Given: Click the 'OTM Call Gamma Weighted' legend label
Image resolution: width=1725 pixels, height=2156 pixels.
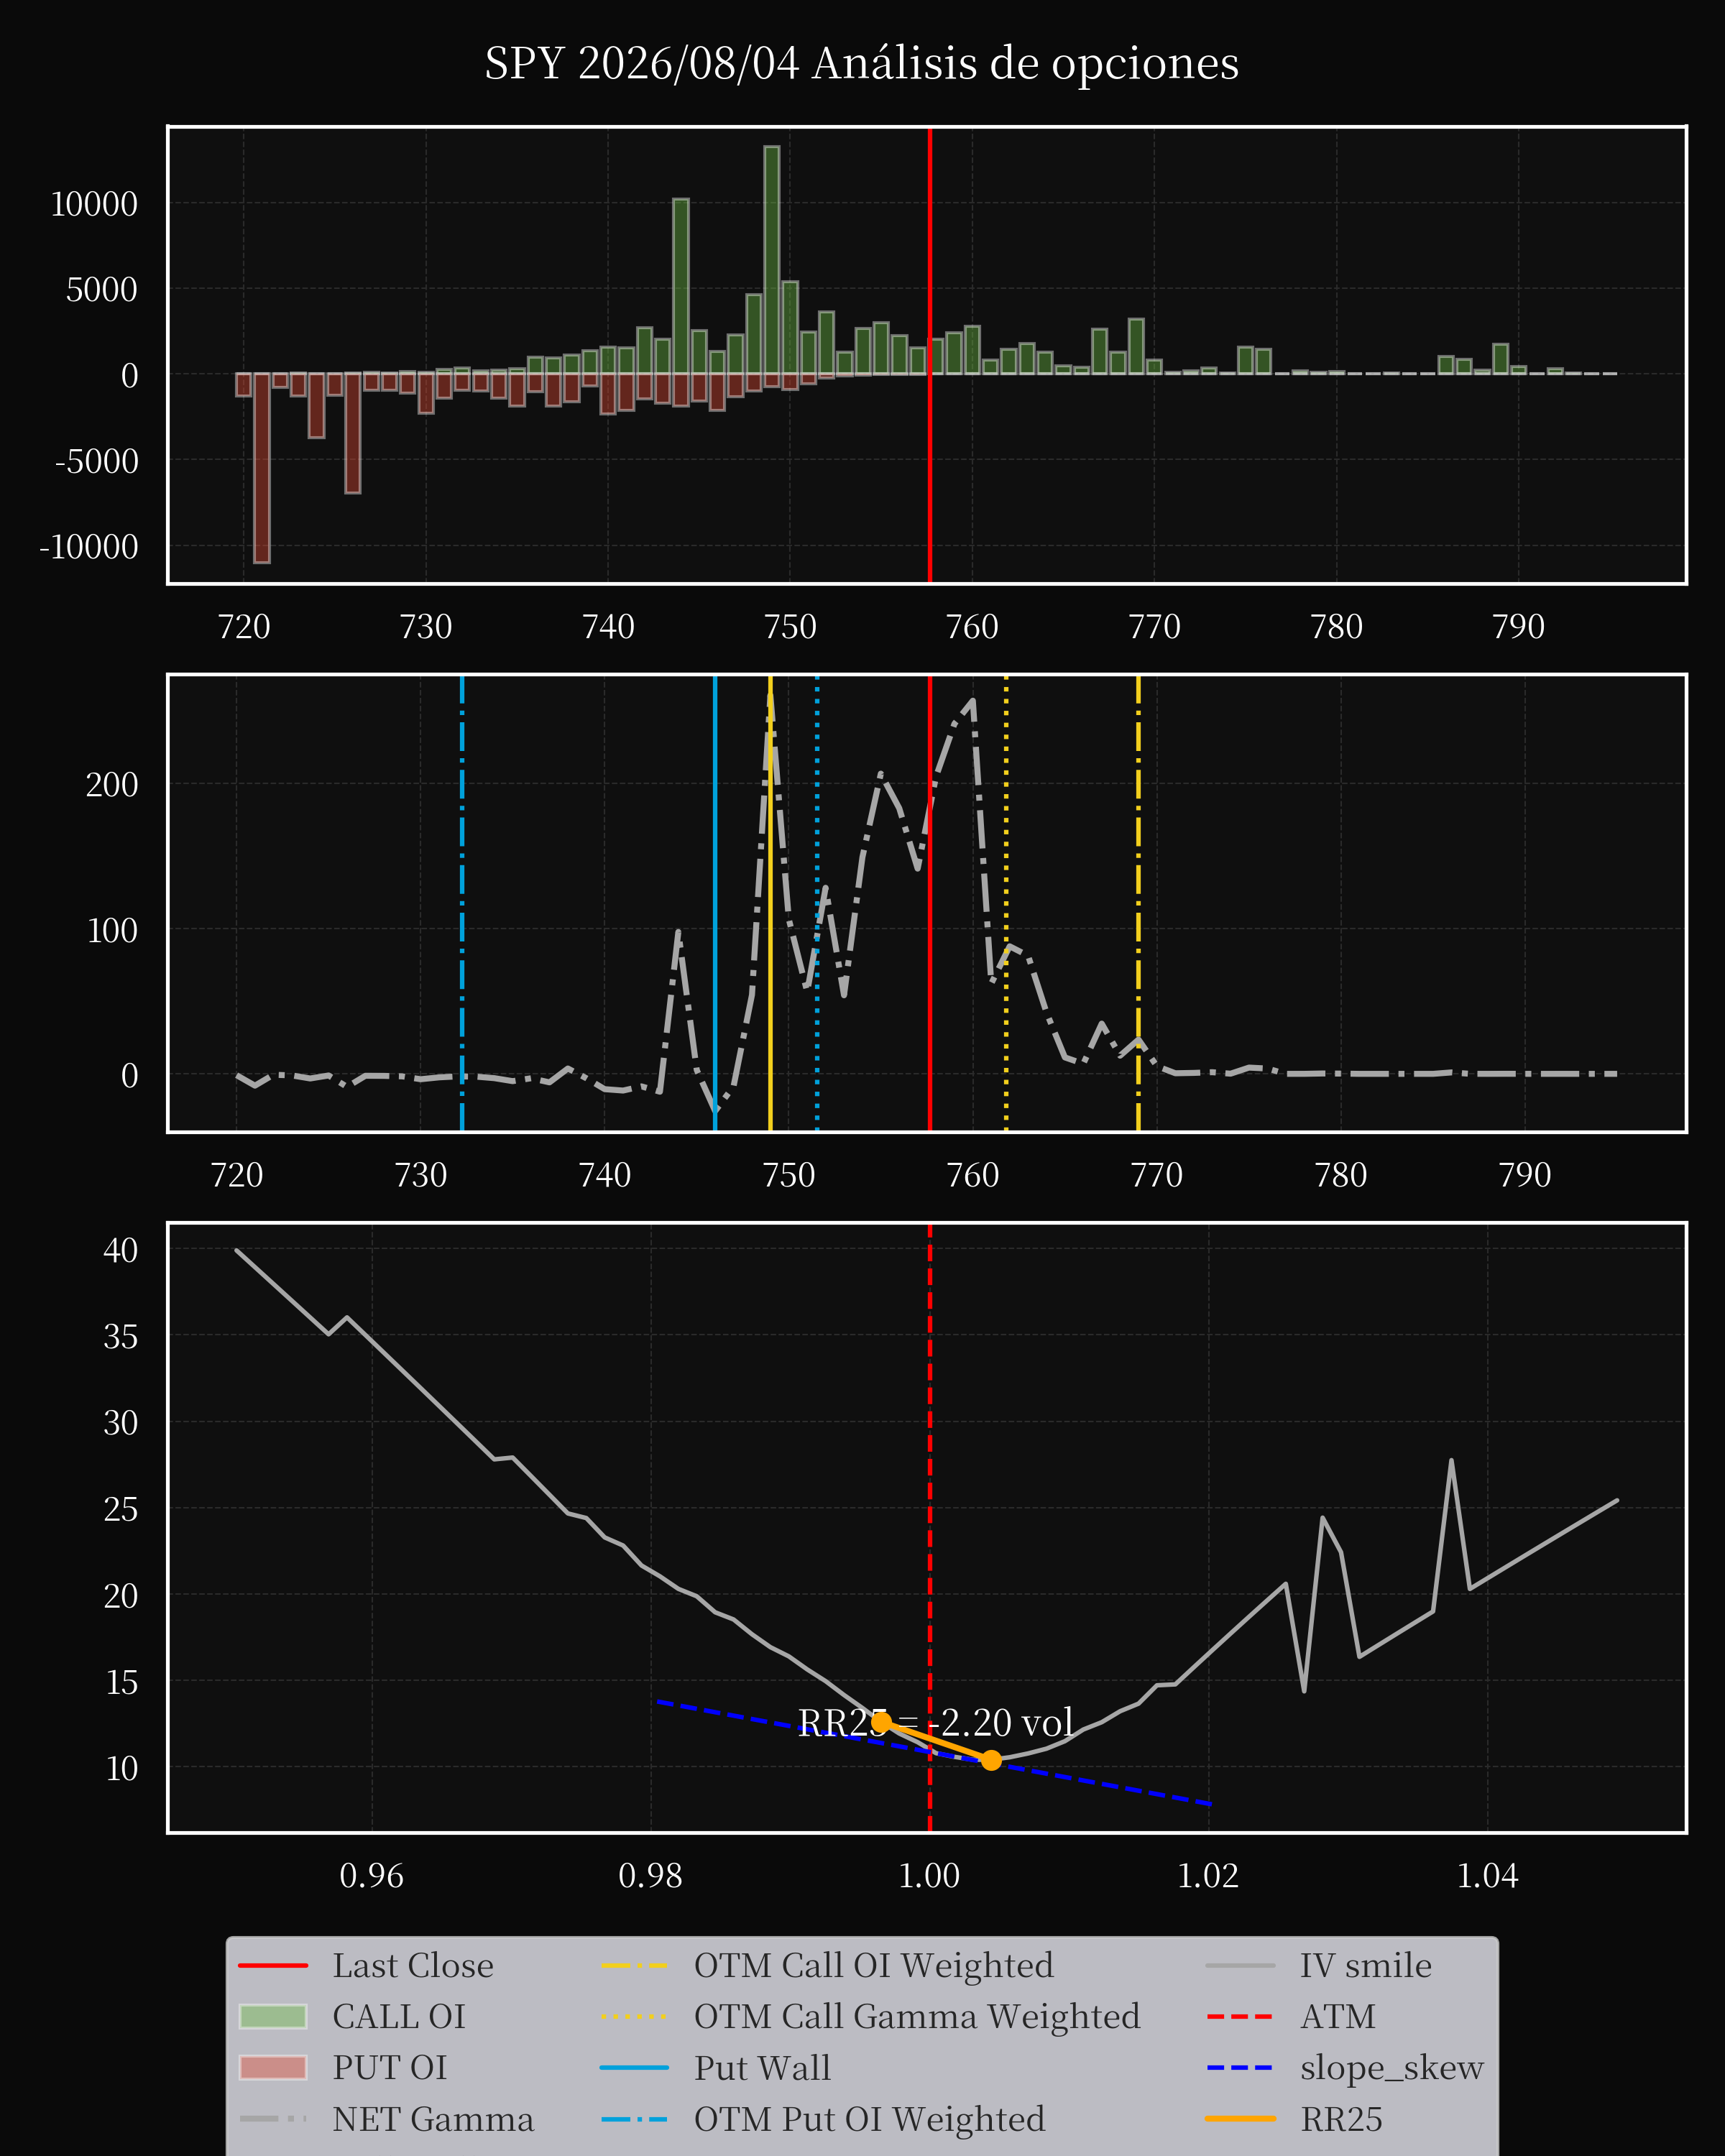Looking at the screenshot, I should [x=917, y=2017].
